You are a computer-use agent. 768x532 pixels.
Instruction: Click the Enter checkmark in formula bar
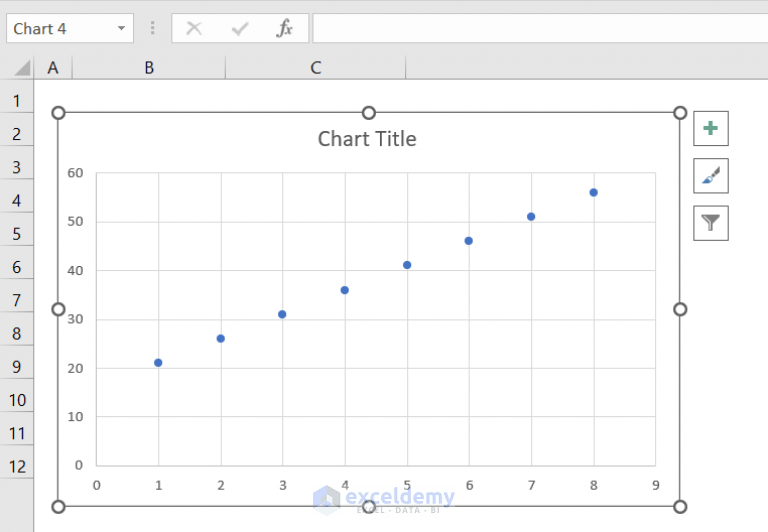240,29
